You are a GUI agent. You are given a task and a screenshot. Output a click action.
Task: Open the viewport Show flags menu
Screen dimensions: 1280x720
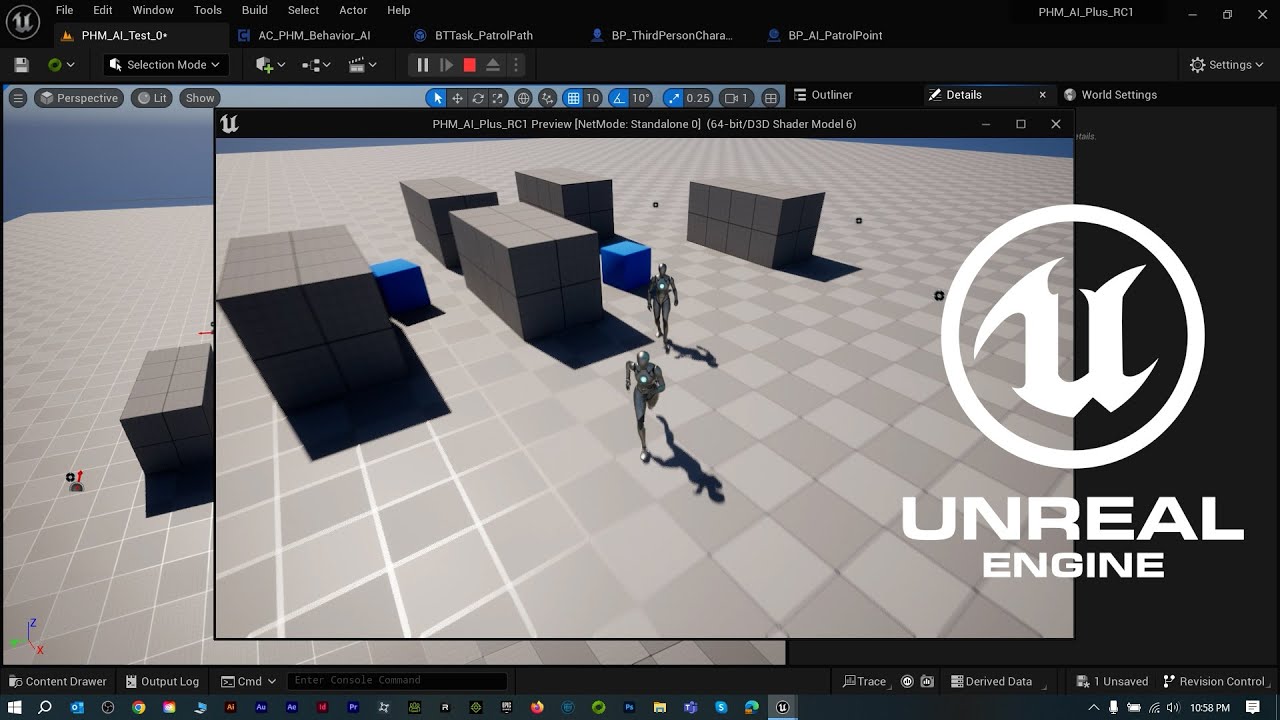click(x=200, y=98)
